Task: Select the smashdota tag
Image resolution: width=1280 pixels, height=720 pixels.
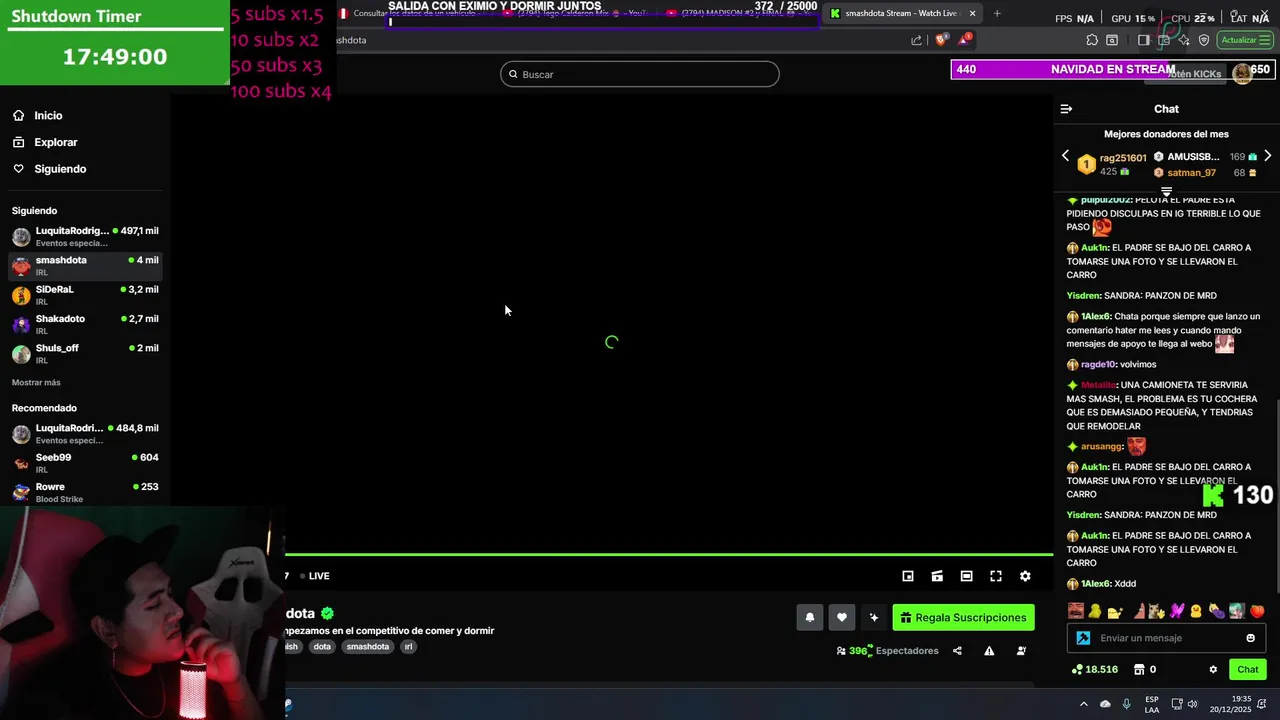Action: (x=367, y=647)
